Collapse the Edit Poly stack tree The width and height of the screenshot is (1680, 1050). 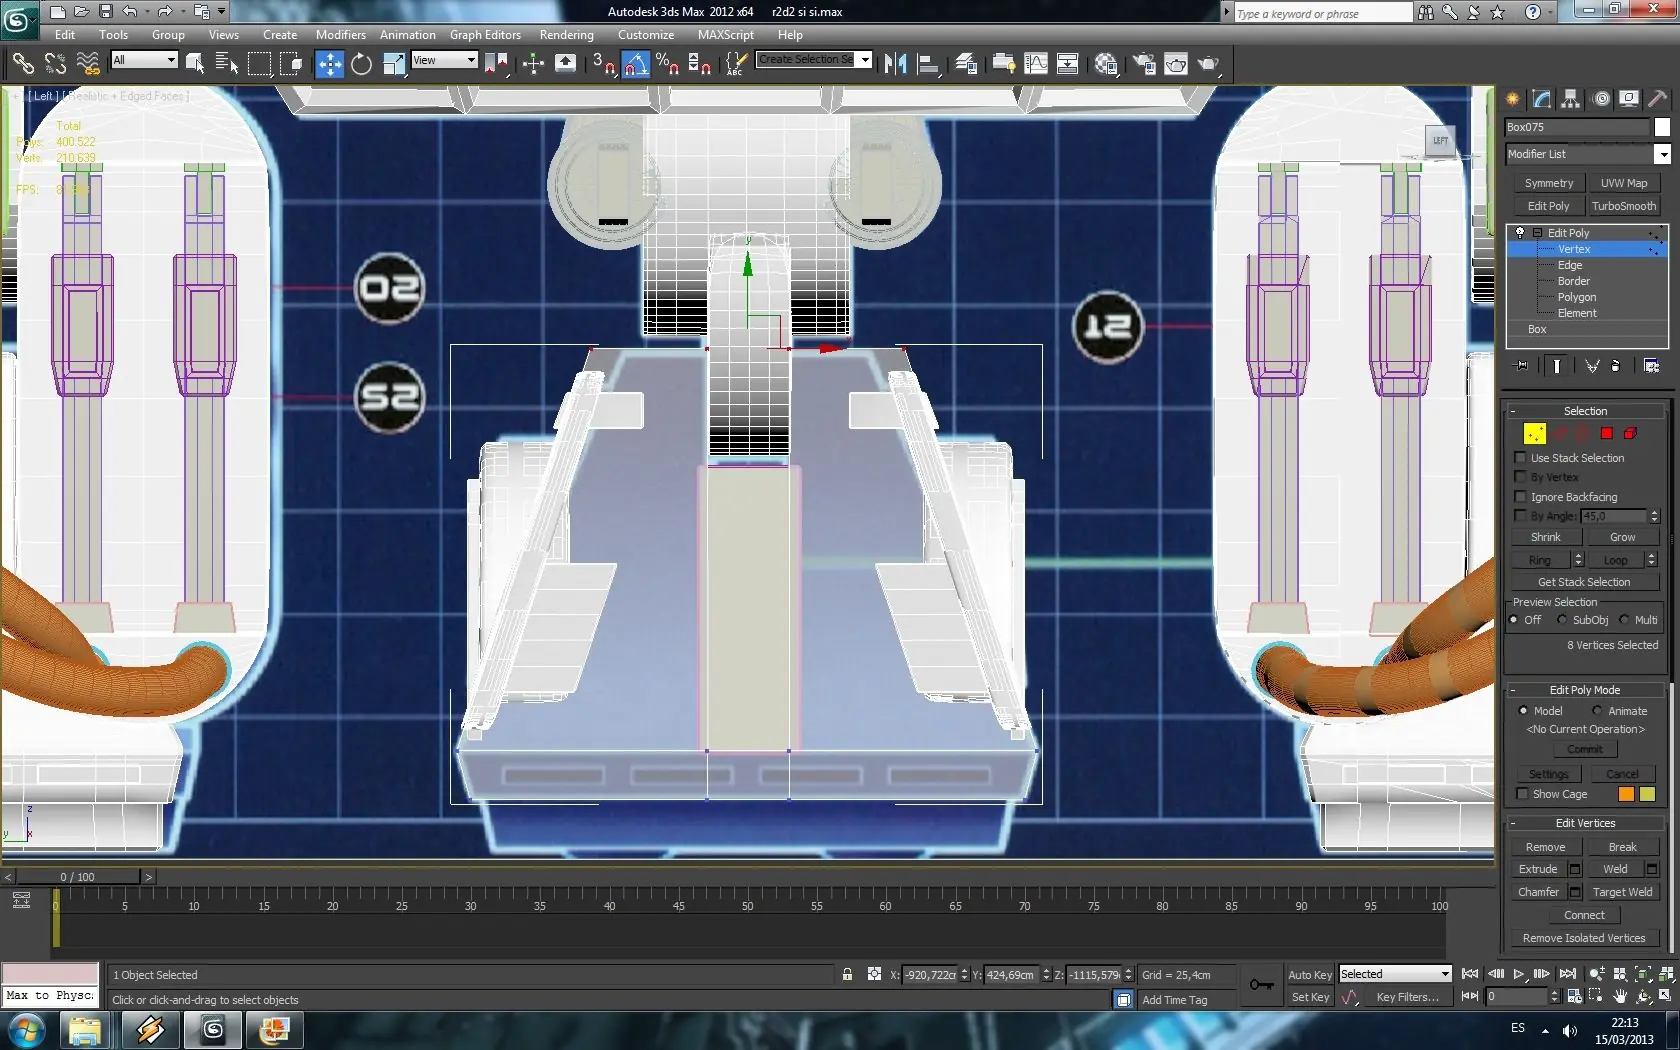(1537, 233)
